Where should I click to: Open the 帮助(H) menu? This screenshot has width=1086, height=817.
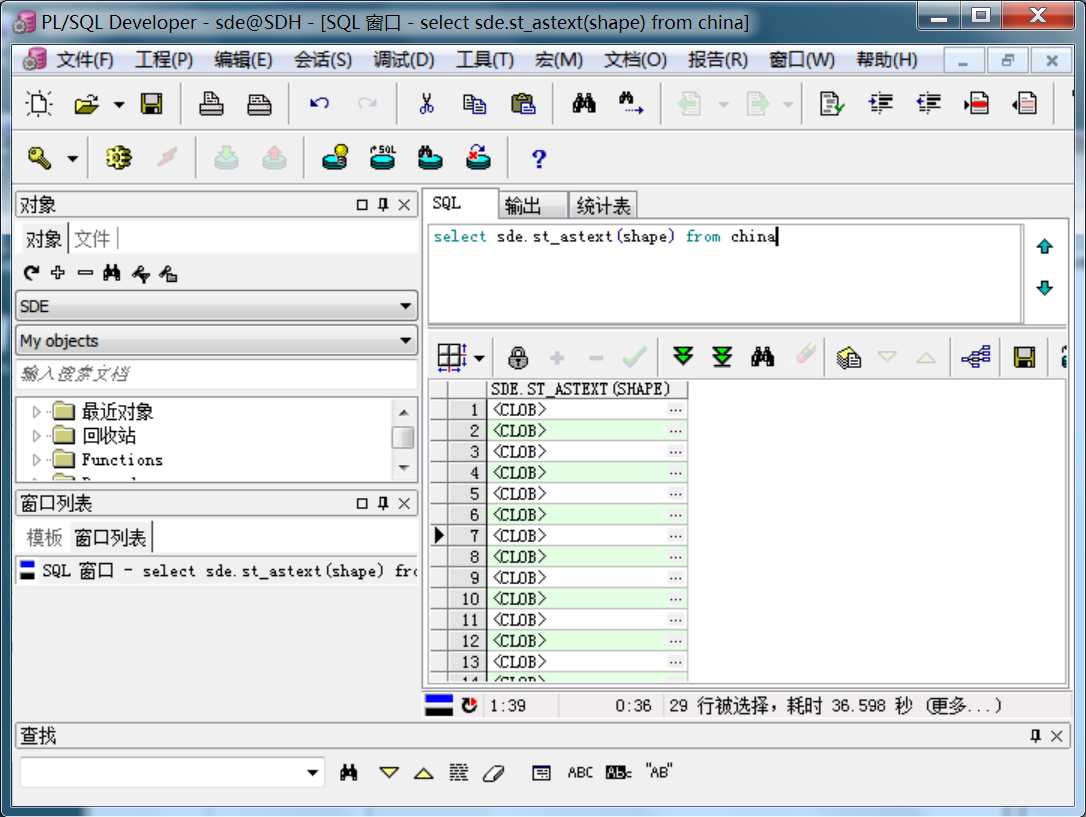887,60
